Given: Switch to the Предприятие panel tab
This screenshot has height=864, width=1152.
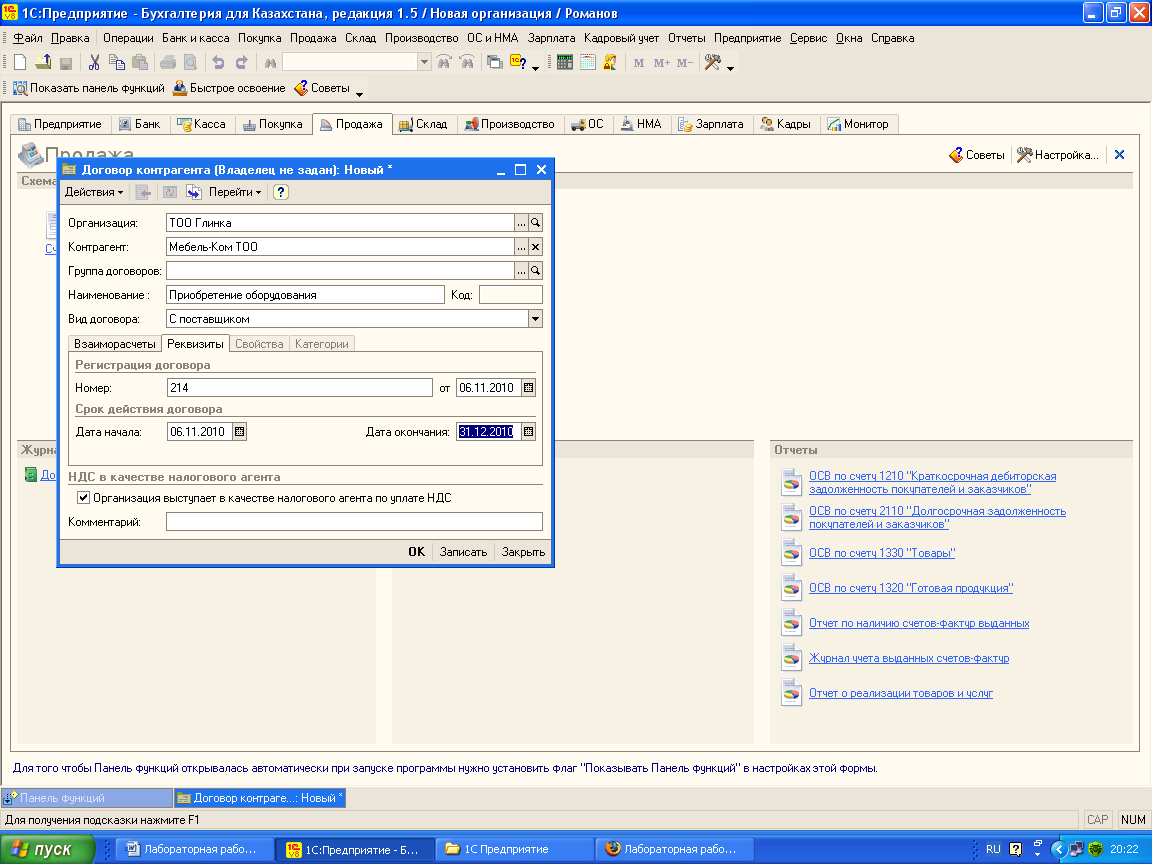Looking at the screenshot, I should point(60,124).
